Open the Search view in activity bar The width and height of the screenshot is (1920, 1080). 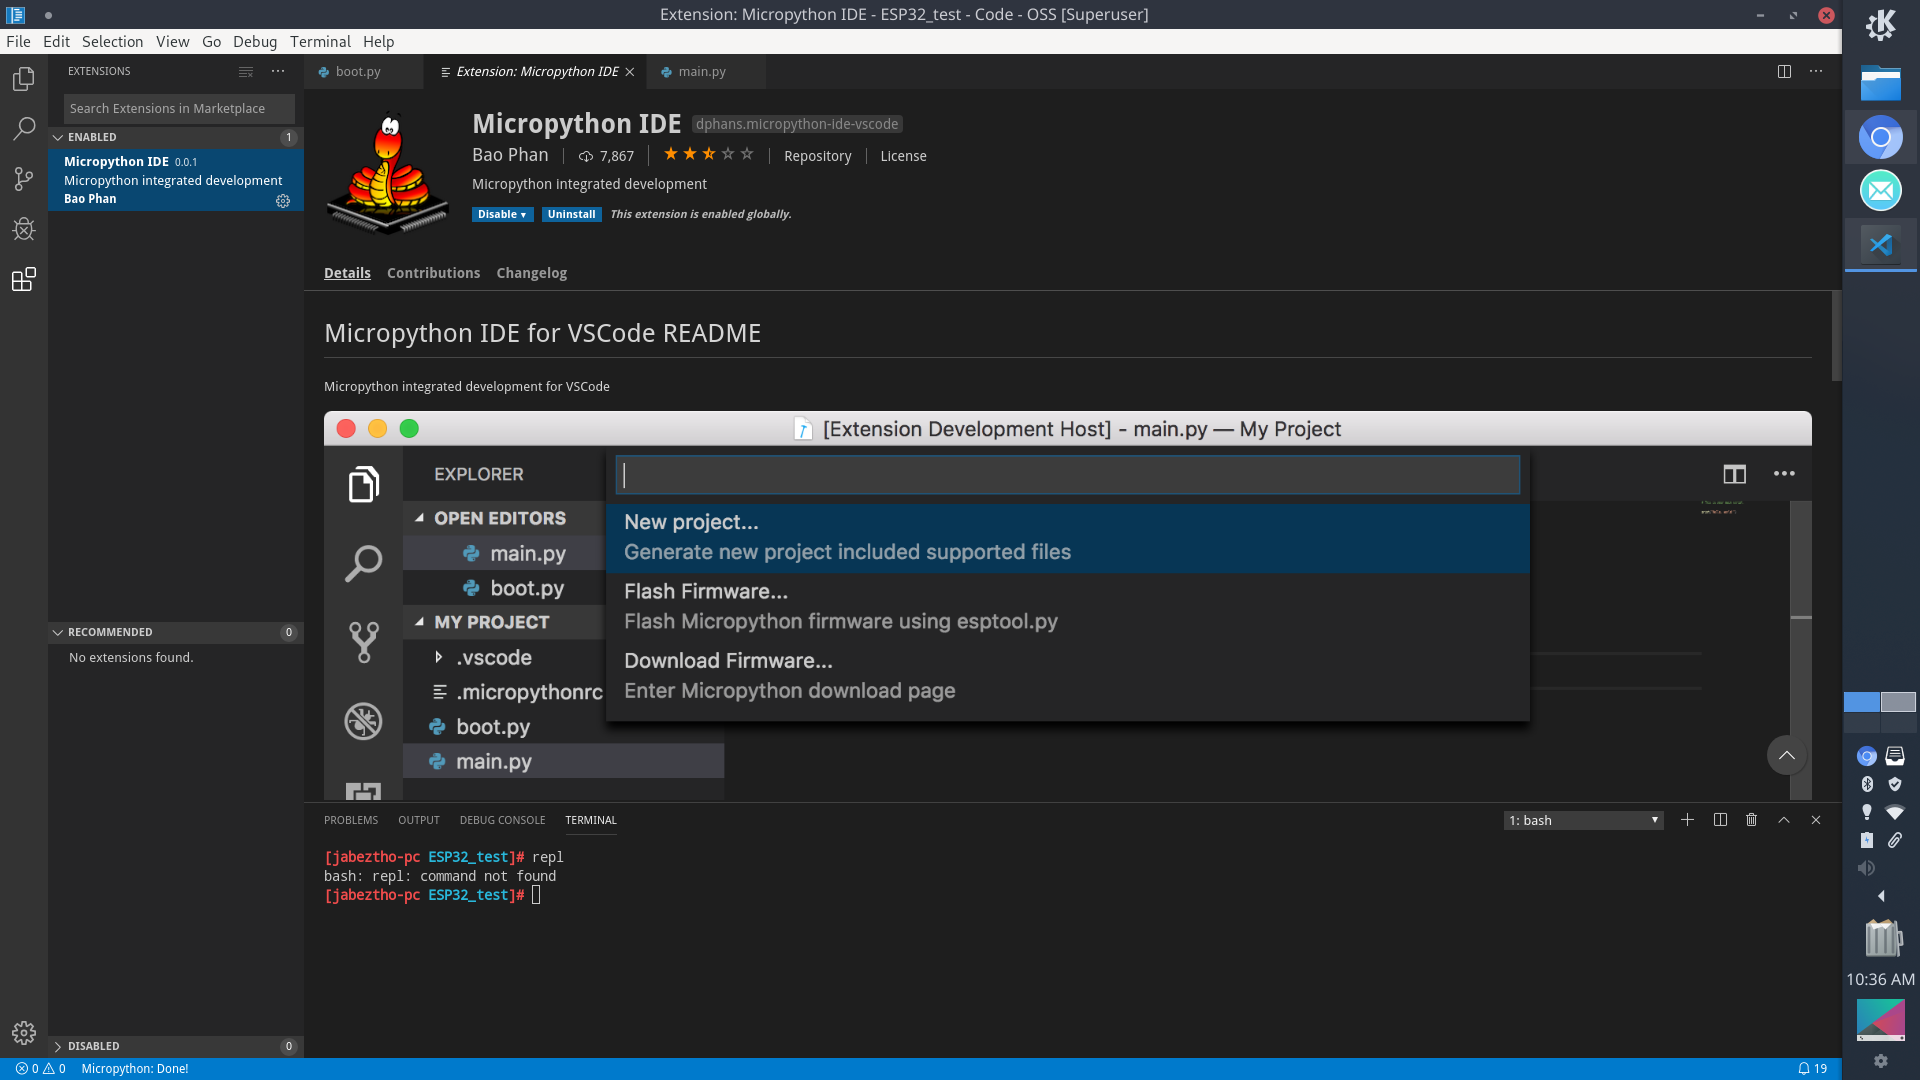[24, 128]
